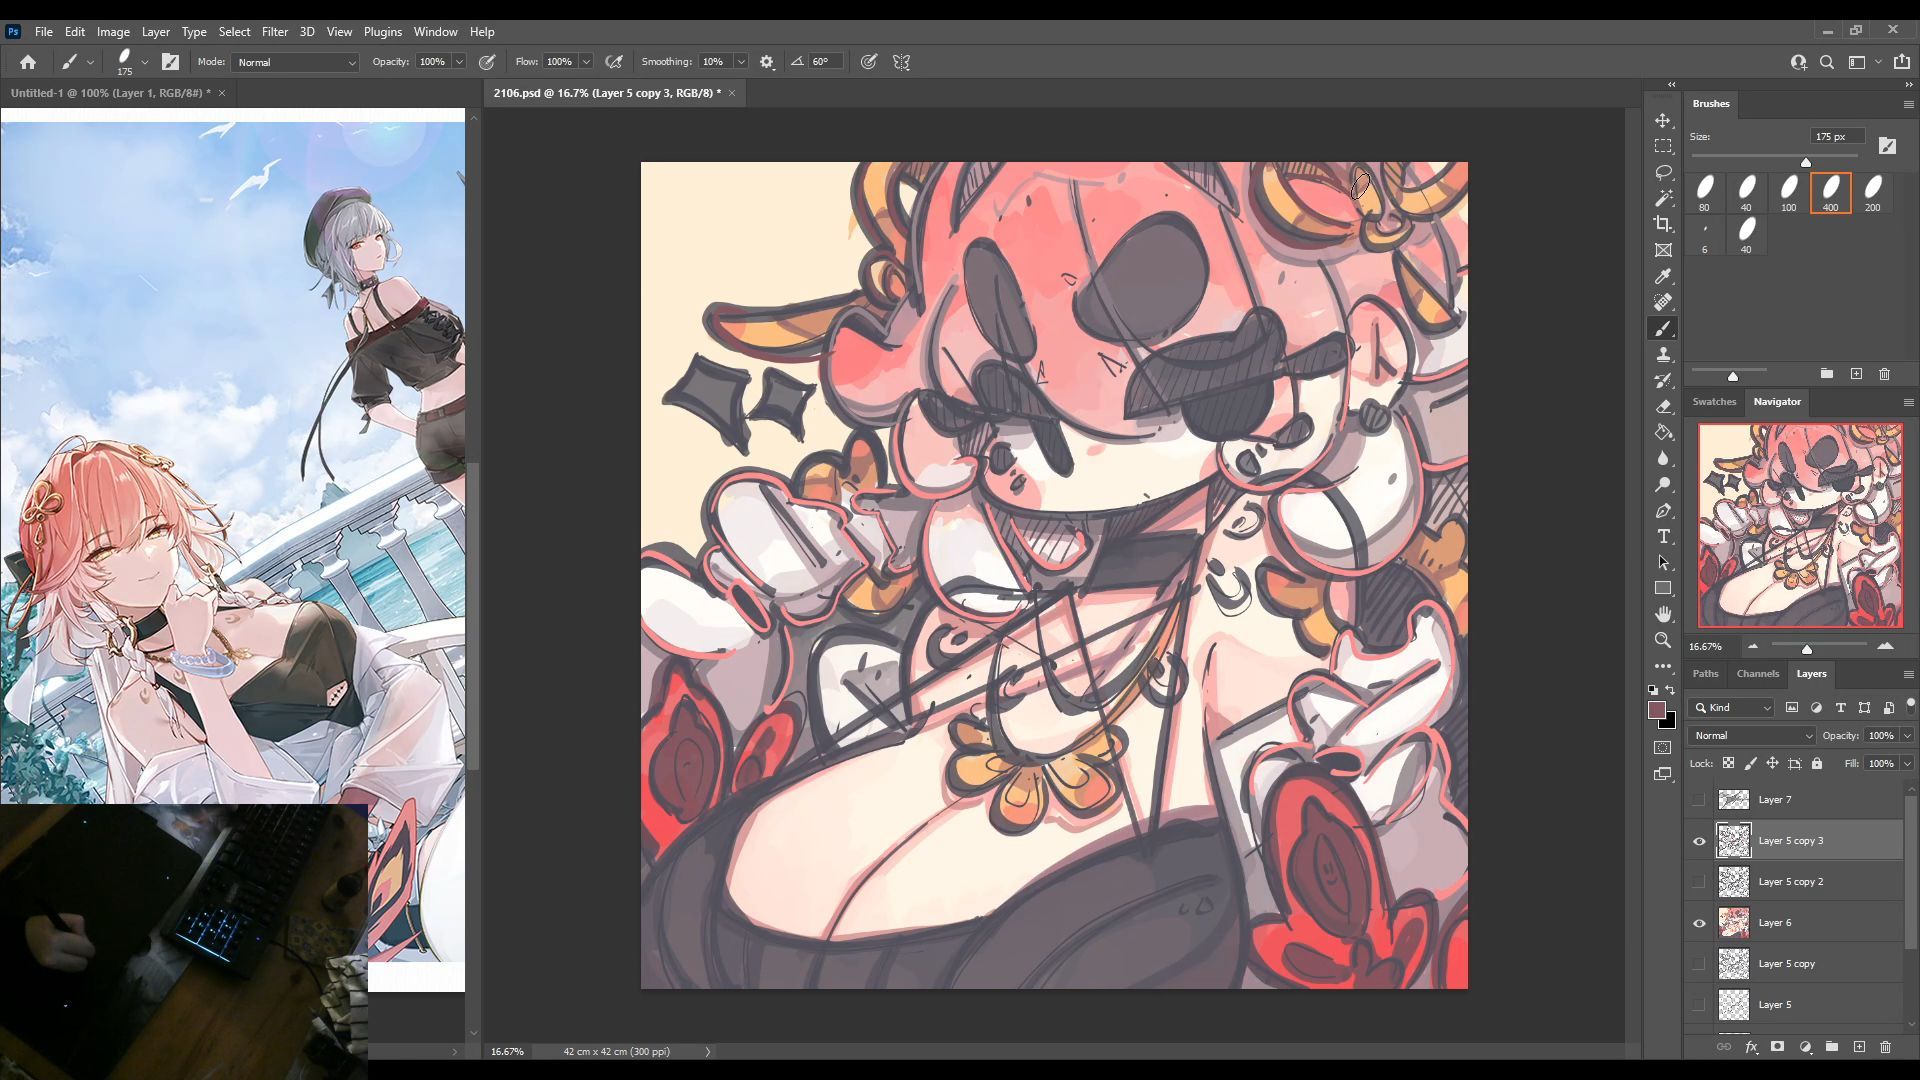Select the Hand tool

click(1663, 614)
